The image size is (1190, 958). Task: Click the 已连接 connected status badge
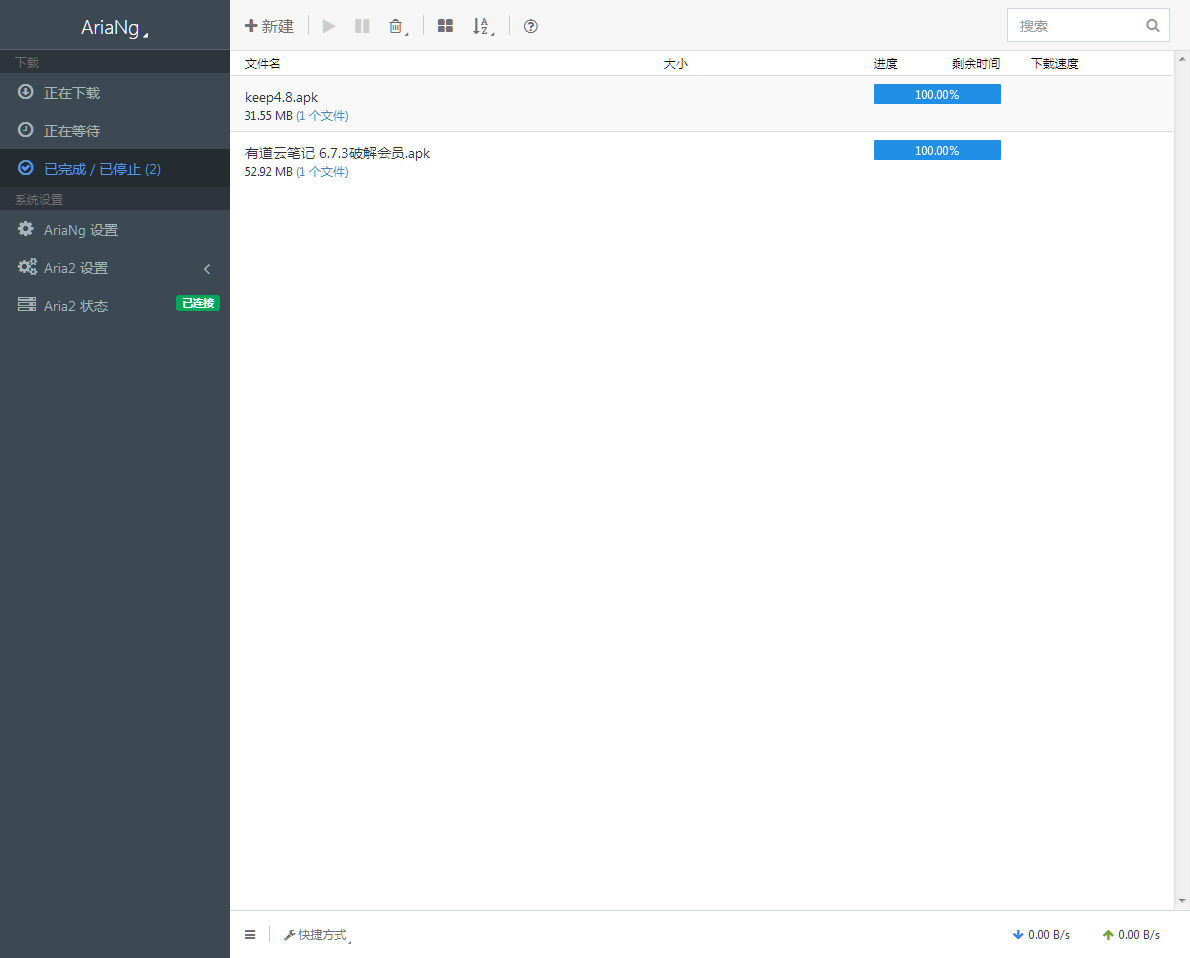pyautogui.click(x=198, y=303)
